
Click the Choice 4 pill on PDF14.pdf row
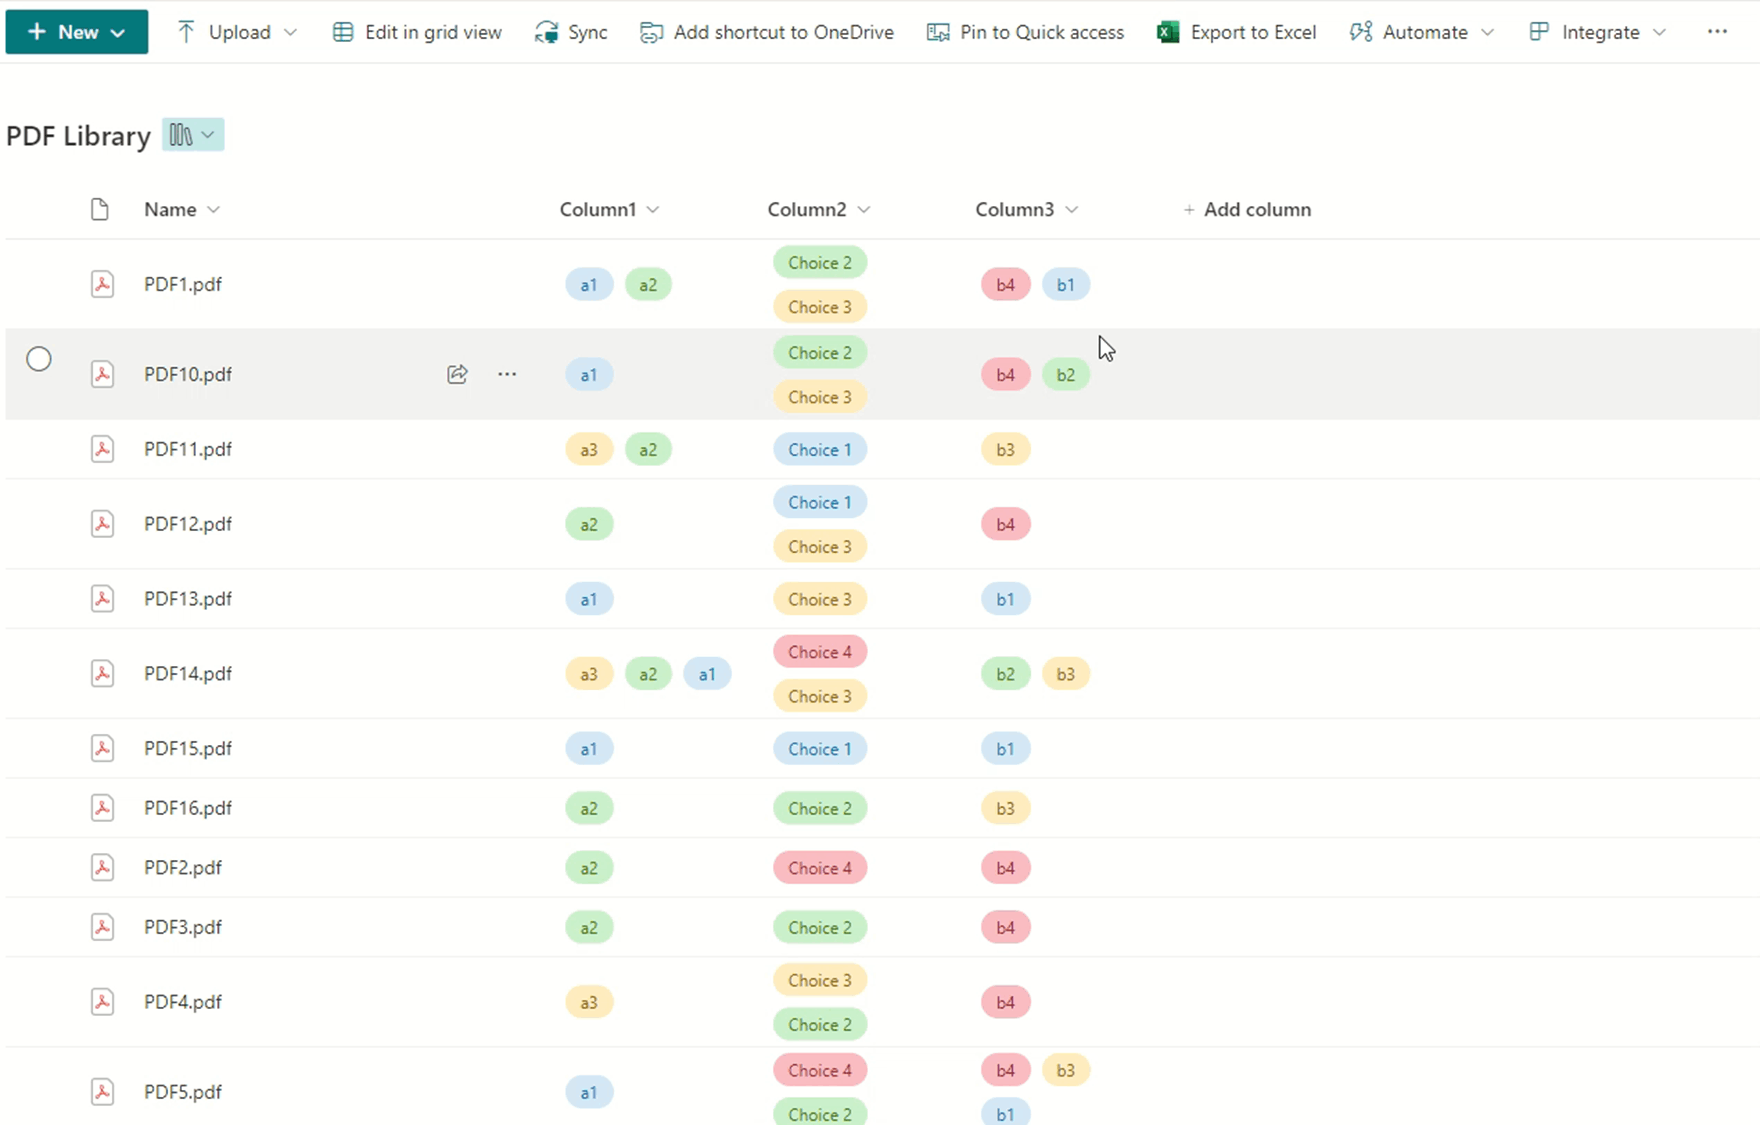[820, 652]
